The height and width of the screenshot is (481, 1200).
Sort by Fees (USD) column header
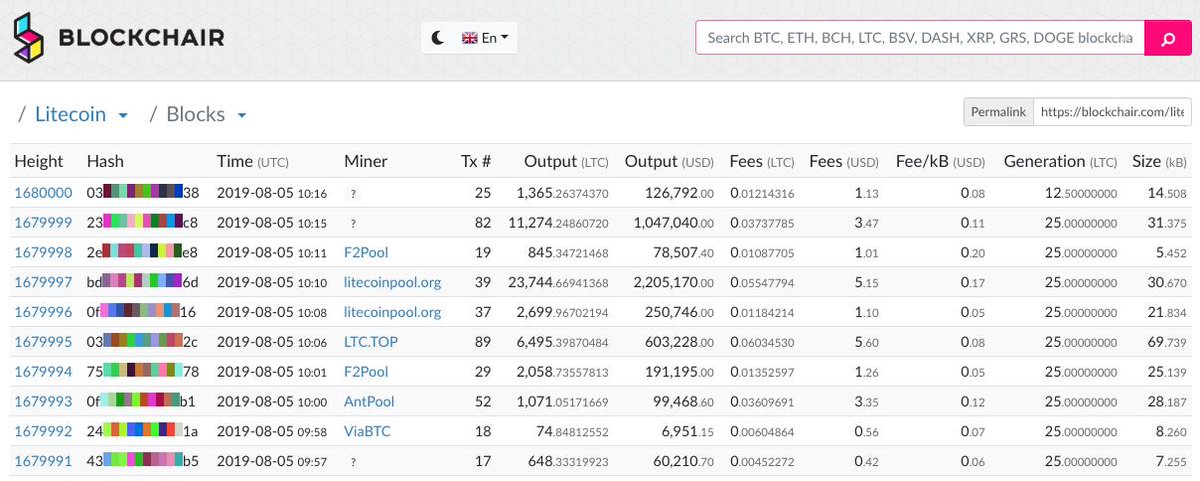coord(843,161)
